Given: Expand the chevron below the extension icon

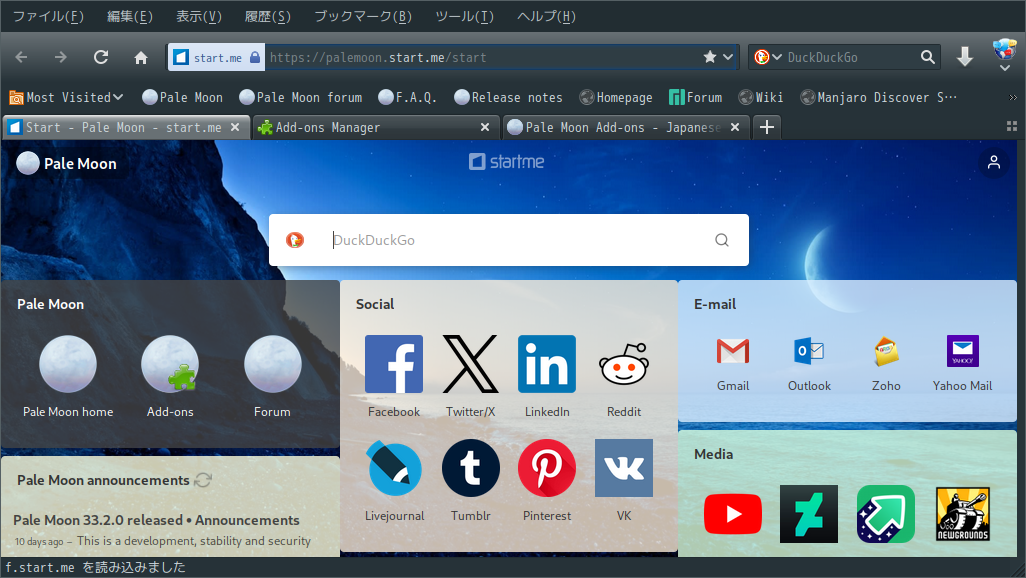Looking at the screenshot, I should (1004, 68).
